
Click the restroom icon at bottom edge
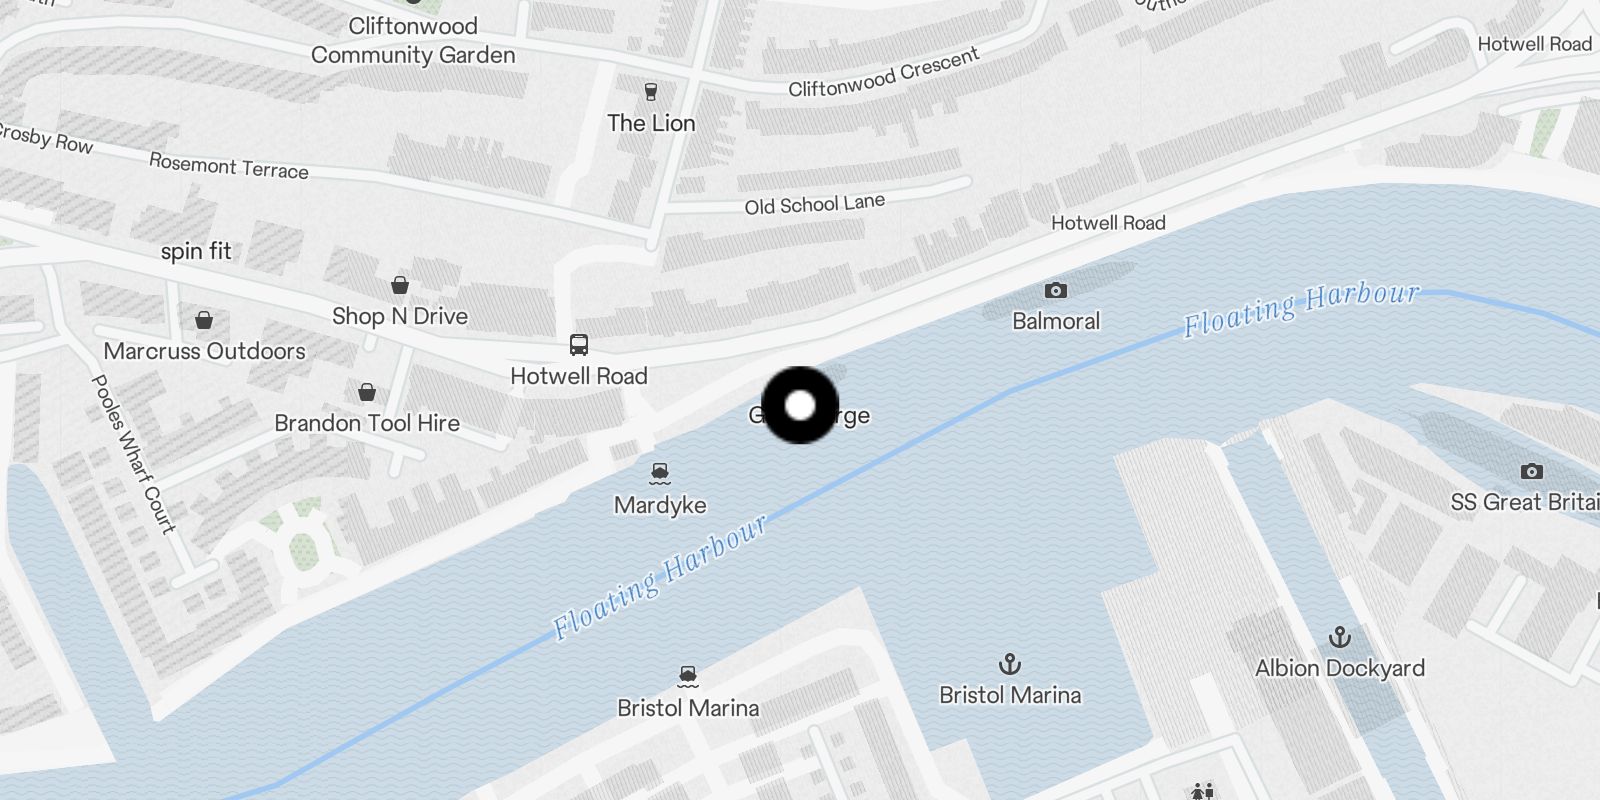pyautogui.click(x=1203, y=792)
